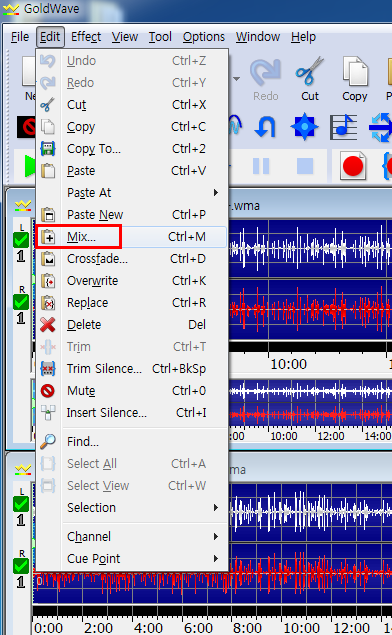This screenshot has width=392, height=635.
Task: Choose Find... from the Edit menu
Action: (x=132, y=441)
